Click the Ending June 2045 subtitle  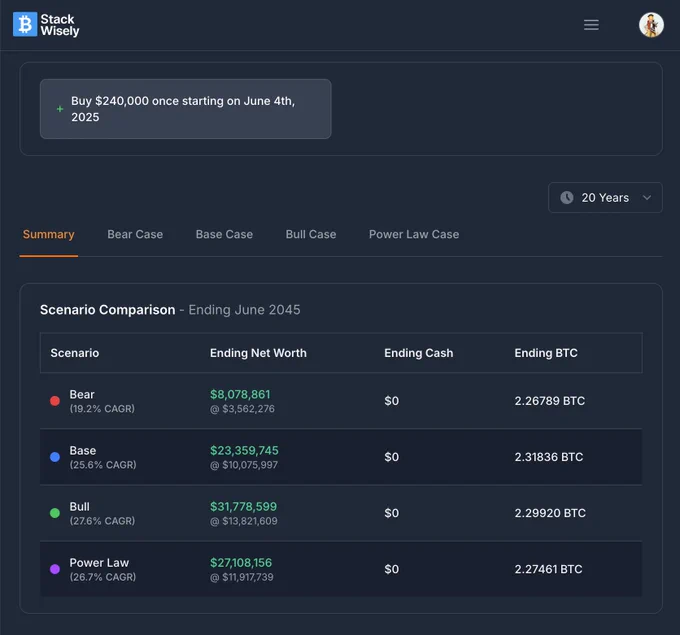coord(244,310)
